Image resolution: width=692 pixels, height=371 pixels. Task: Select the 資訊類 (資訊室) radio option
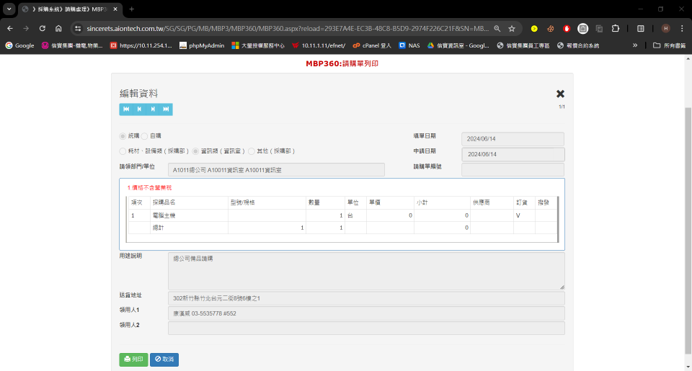[x=196, y=151]
